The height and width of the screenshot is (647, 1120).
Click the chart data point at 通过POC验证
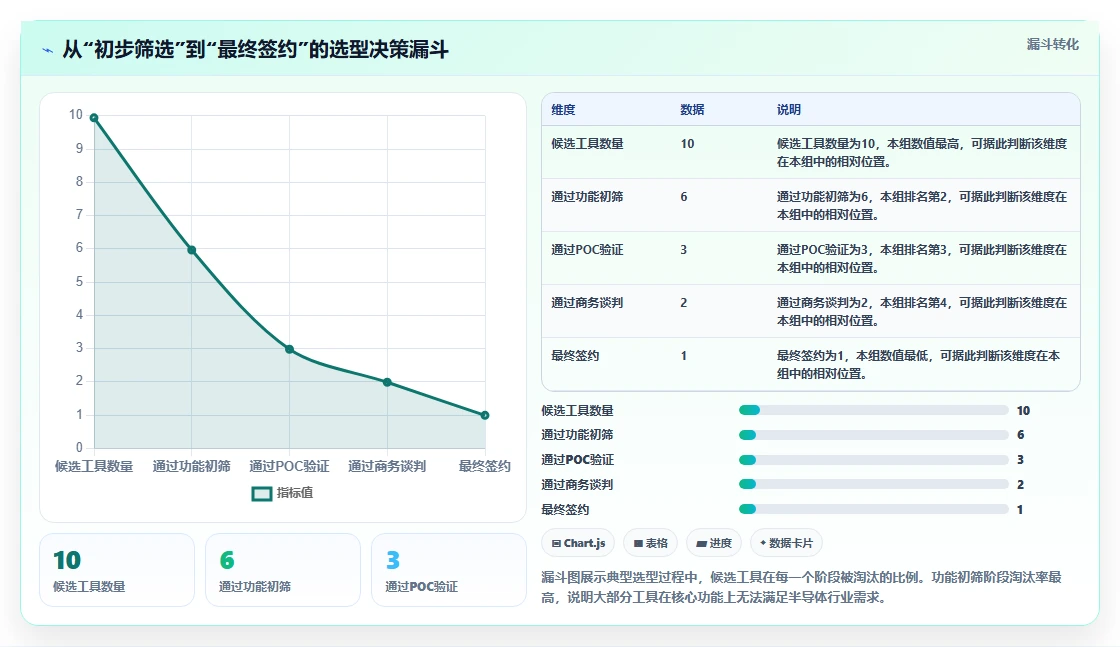289,349
